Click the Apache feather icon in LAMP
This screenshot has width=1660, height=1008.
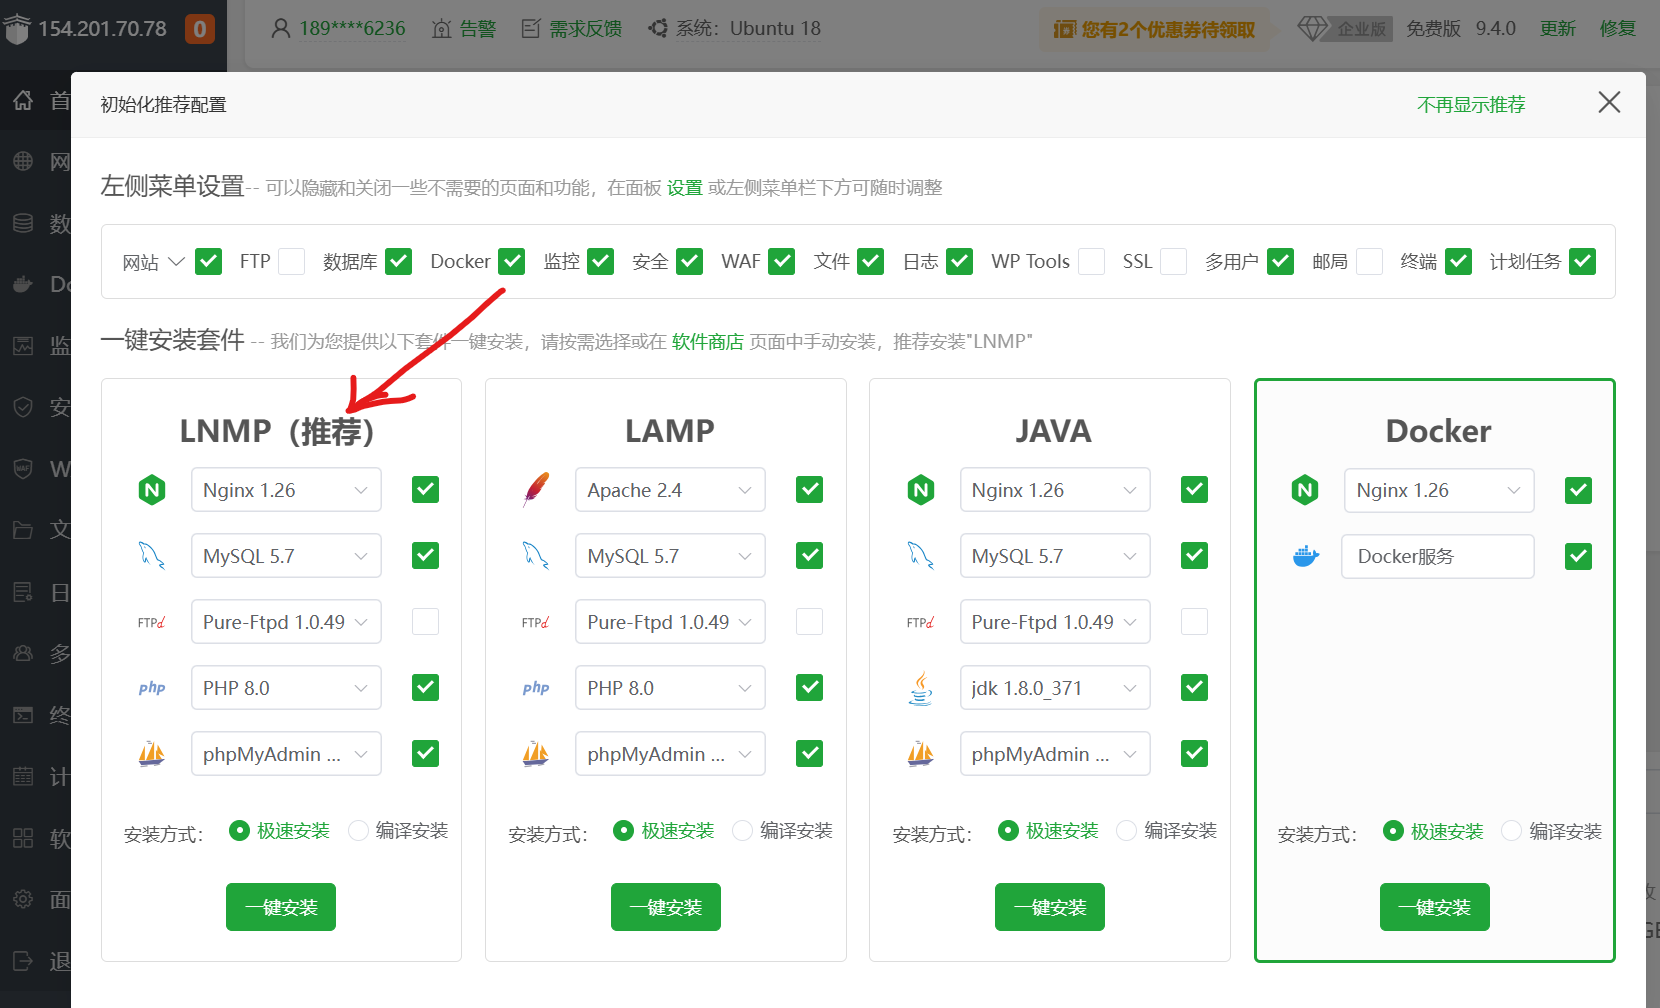(536, 490)
